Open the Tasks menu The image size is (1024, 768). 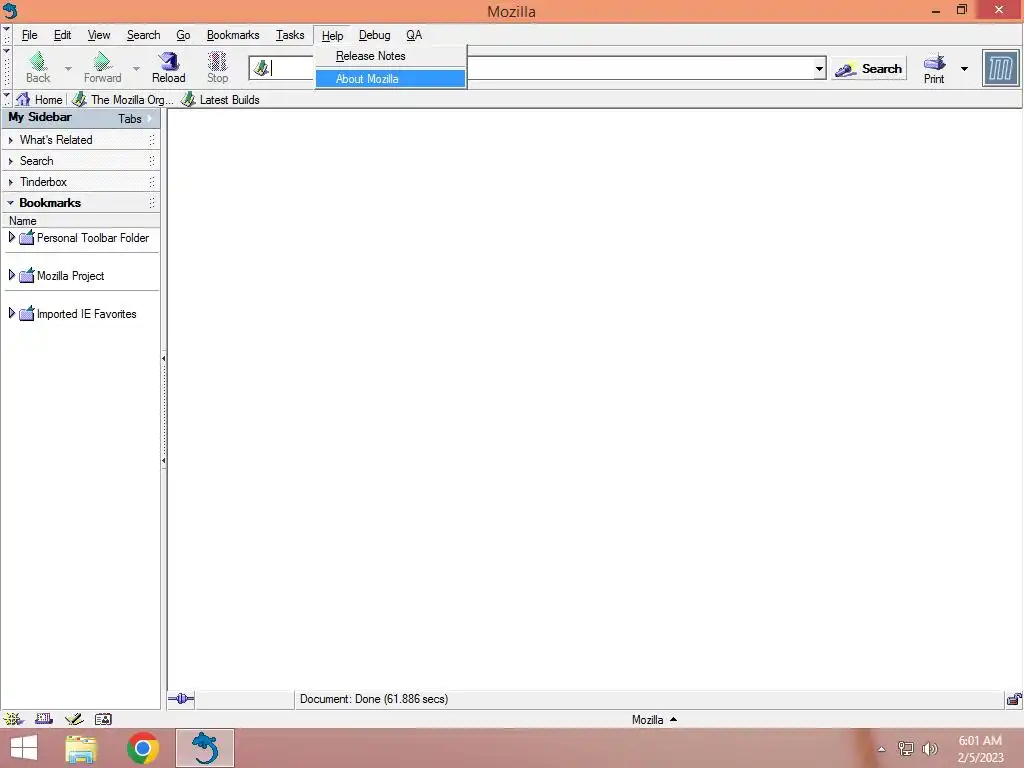coord(290,35)
